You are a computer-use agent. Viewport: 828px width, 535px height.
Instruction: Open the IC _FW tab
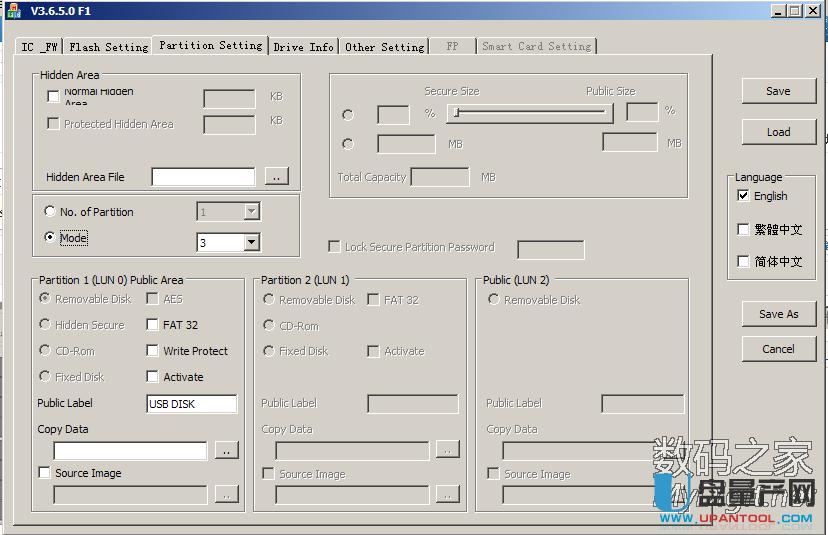tap(40, 47)
